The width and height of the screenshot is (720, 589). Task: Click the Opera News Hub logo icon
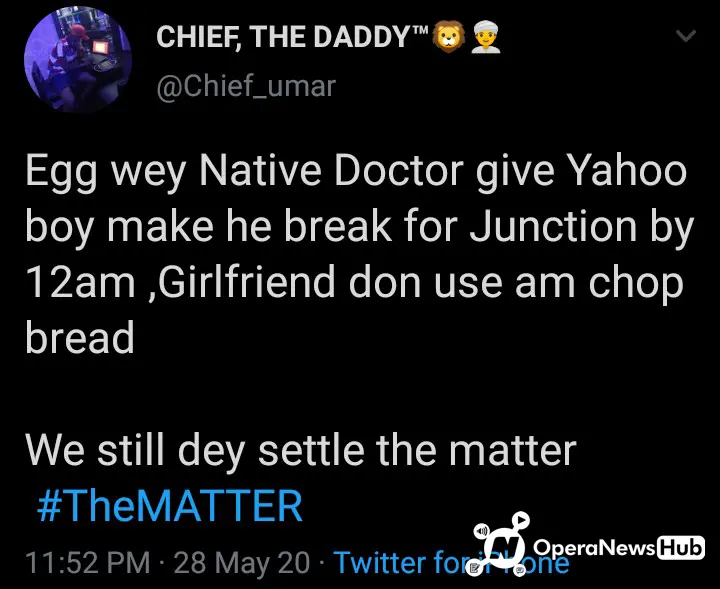501,544
